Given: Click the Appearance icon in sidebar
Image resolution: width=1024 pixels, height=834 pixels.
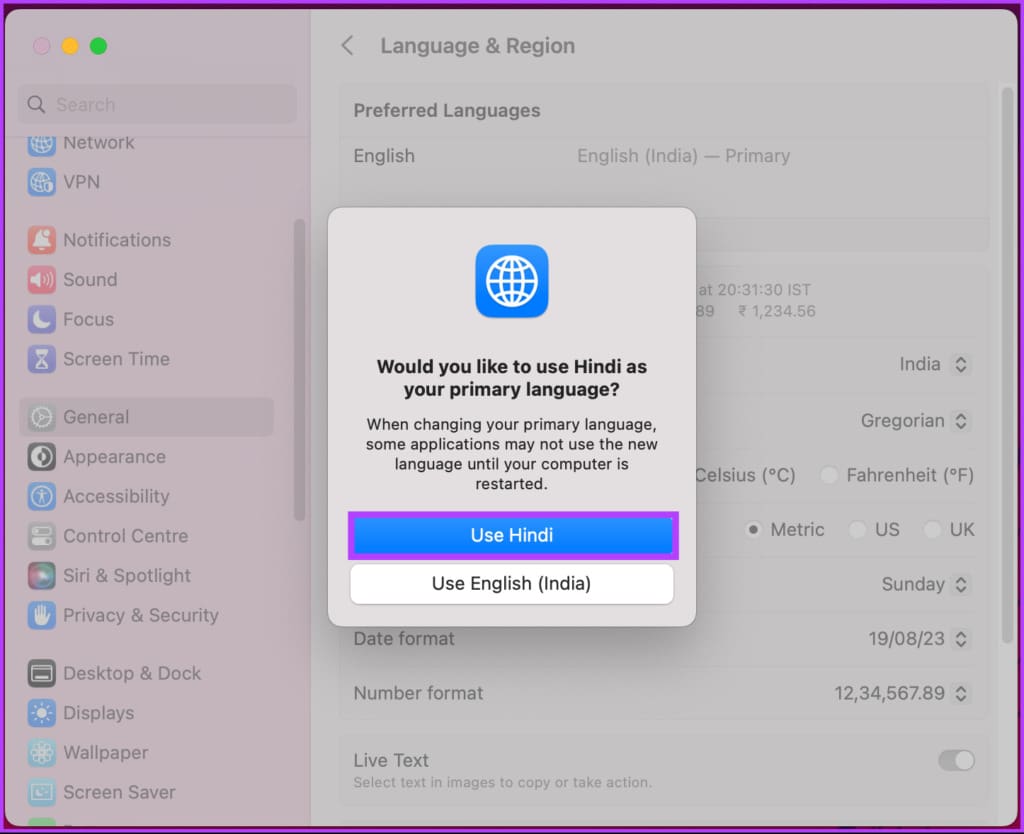Looking at the screenshot, I should pyautogui.click(x=42, y=457).
